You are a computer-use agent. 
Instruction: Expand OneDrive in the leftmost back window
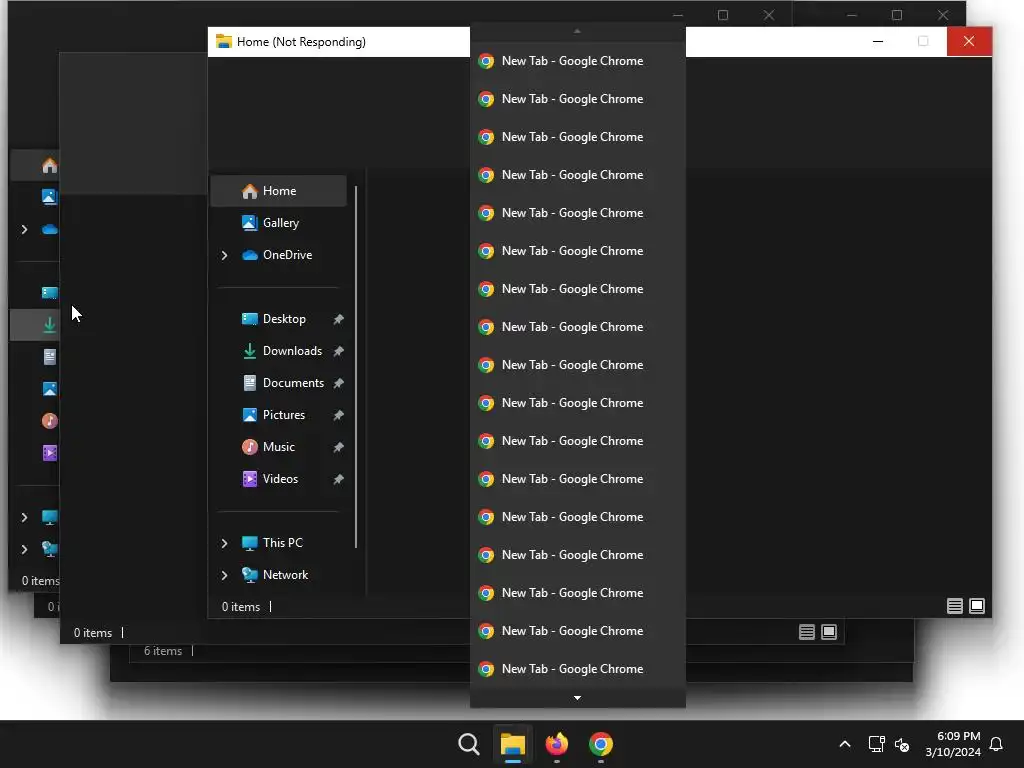[x=24, y=229]
